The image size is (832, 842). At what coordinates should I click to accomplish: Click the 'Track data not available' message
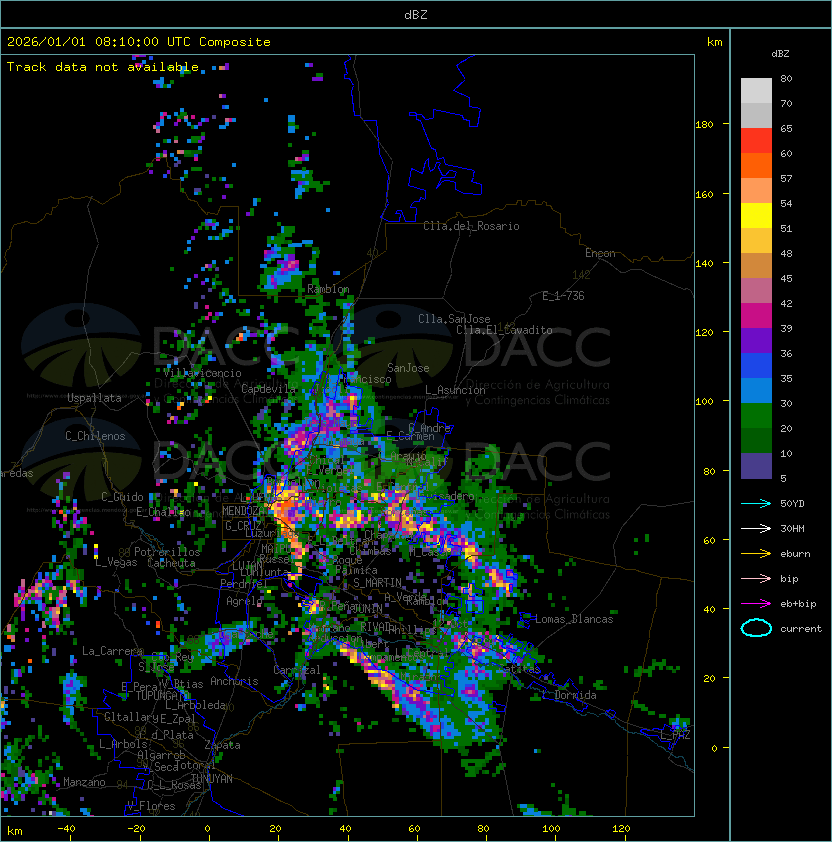[x=103, y=67]
